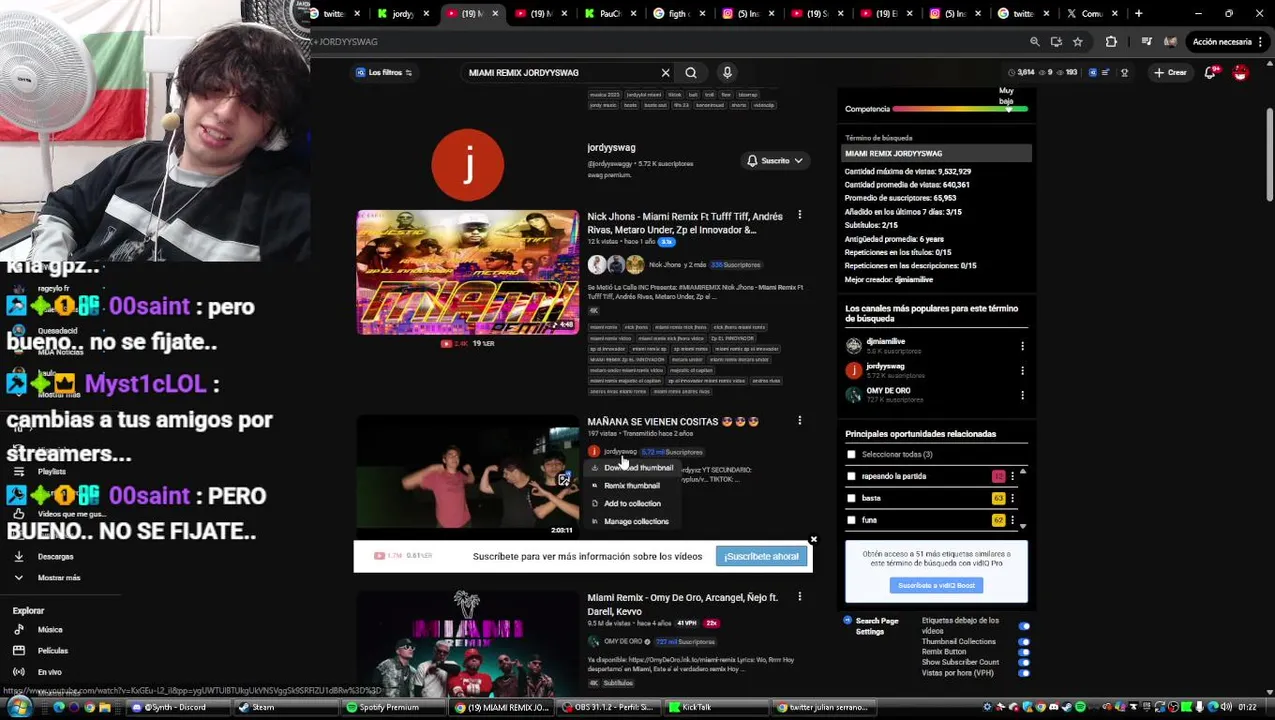Check the 'rapeando la partida' checkbox
1275x720 pixels.
pyautogui.click(x=851, y=477)
